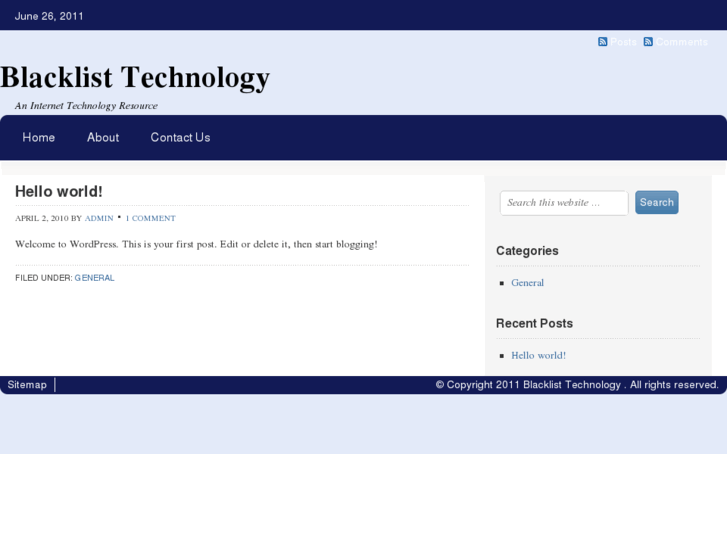Open General in the Categories sidebar
The height and width of the screenshot is (545, 727).
point(527,283)
